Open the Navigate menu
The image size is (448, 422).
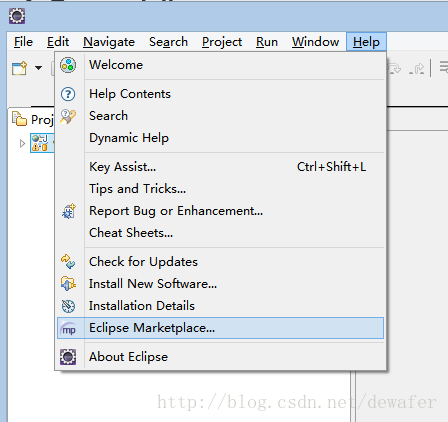(109, 42)
